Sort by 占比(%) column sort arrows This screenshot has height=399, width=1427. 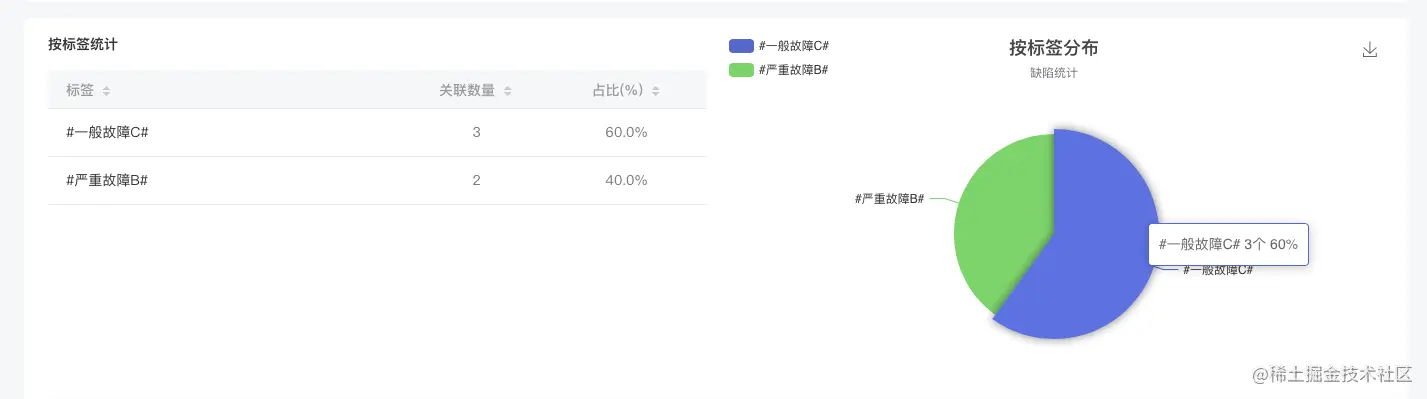655,91
